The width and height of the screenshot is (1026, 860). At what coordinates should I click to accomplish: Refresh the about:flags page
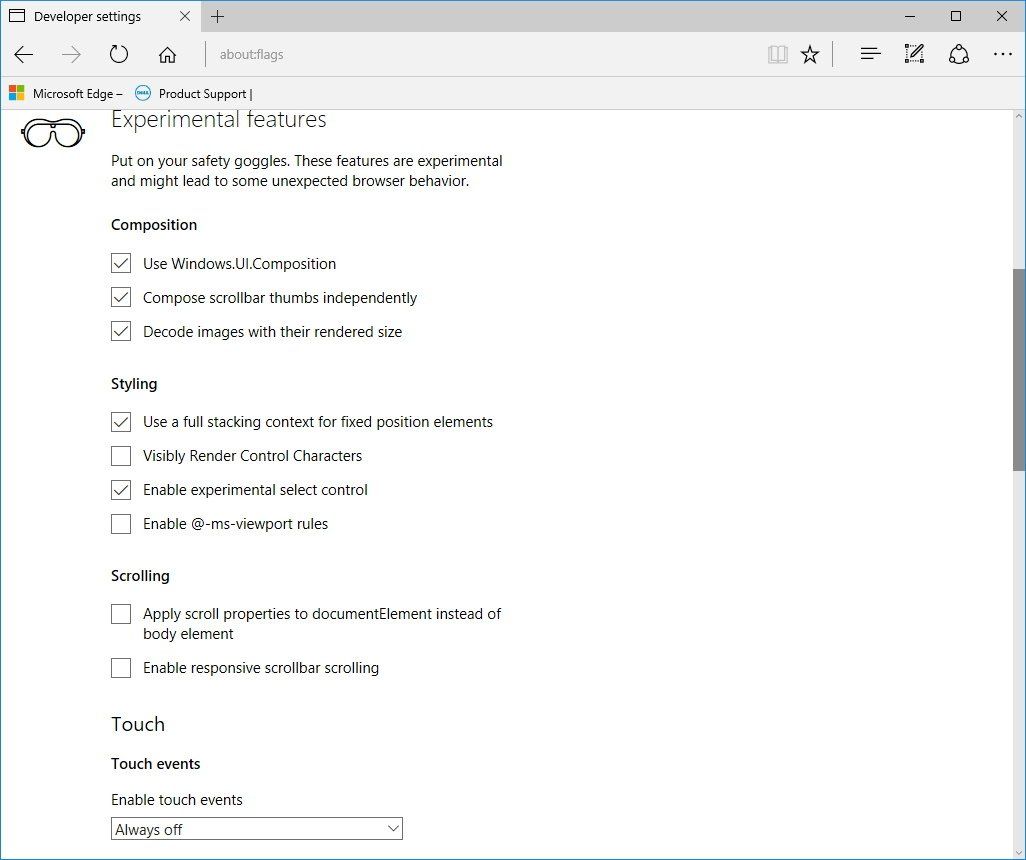(x=119, y=54)
